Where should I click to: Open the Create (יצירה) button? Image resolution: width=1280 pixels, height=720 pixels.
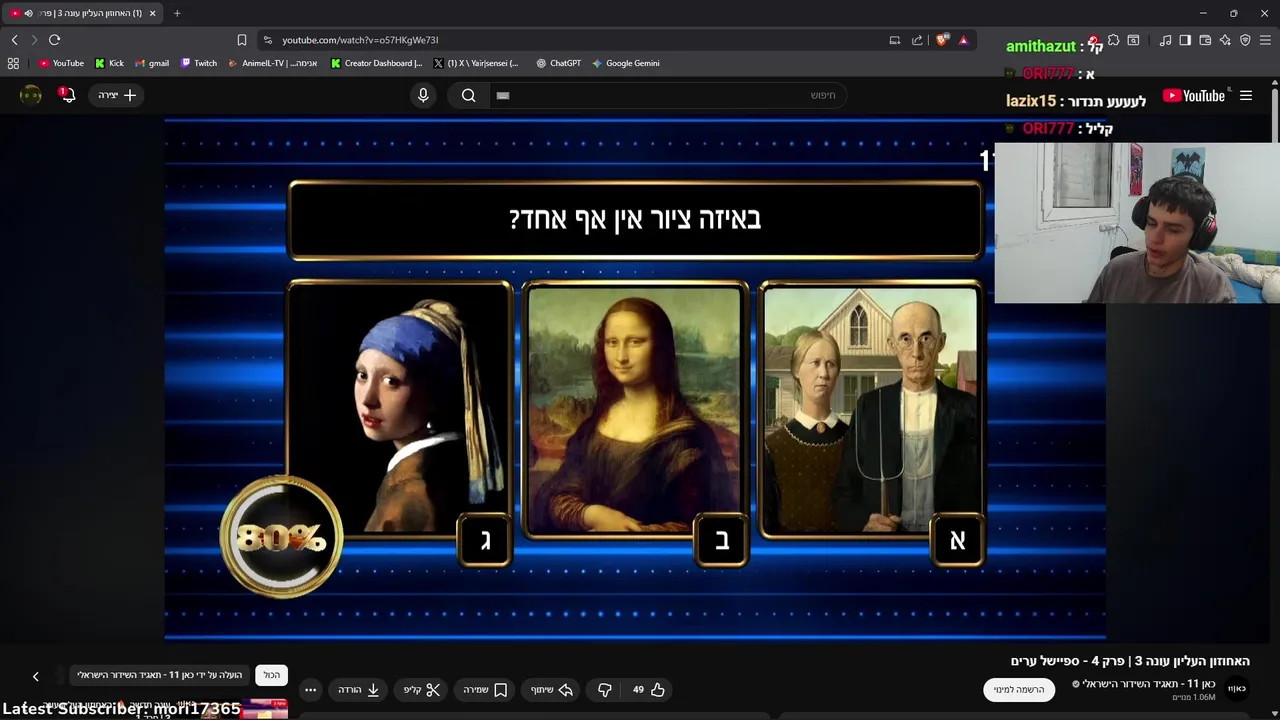117,95
